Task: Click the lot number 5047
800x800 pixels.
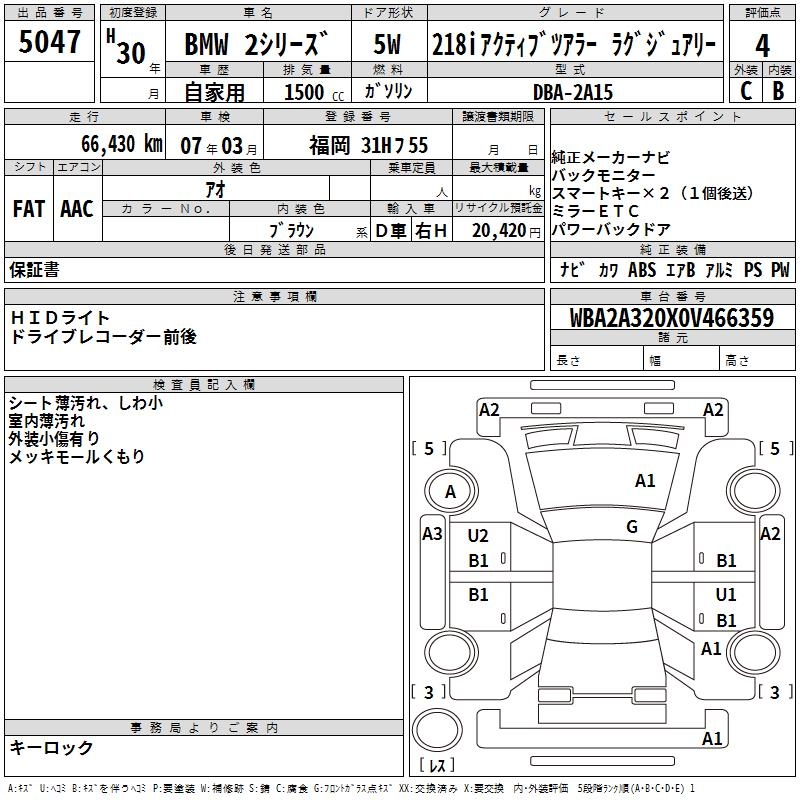Action: coord(49,42)
